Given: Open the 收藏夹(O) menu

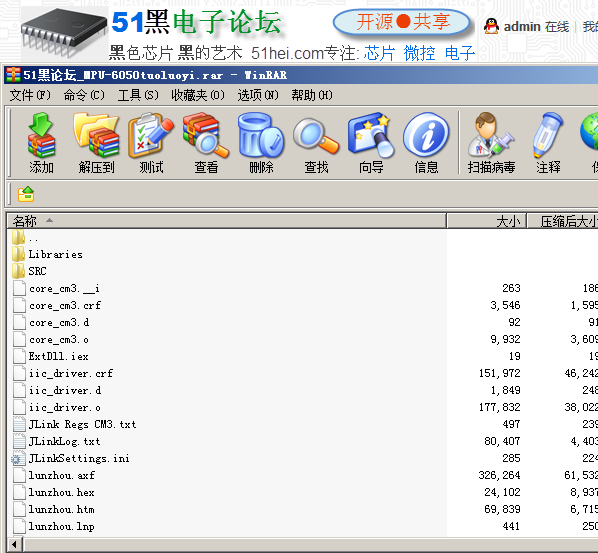Looking at the screenshot, I should click(198, 95).
